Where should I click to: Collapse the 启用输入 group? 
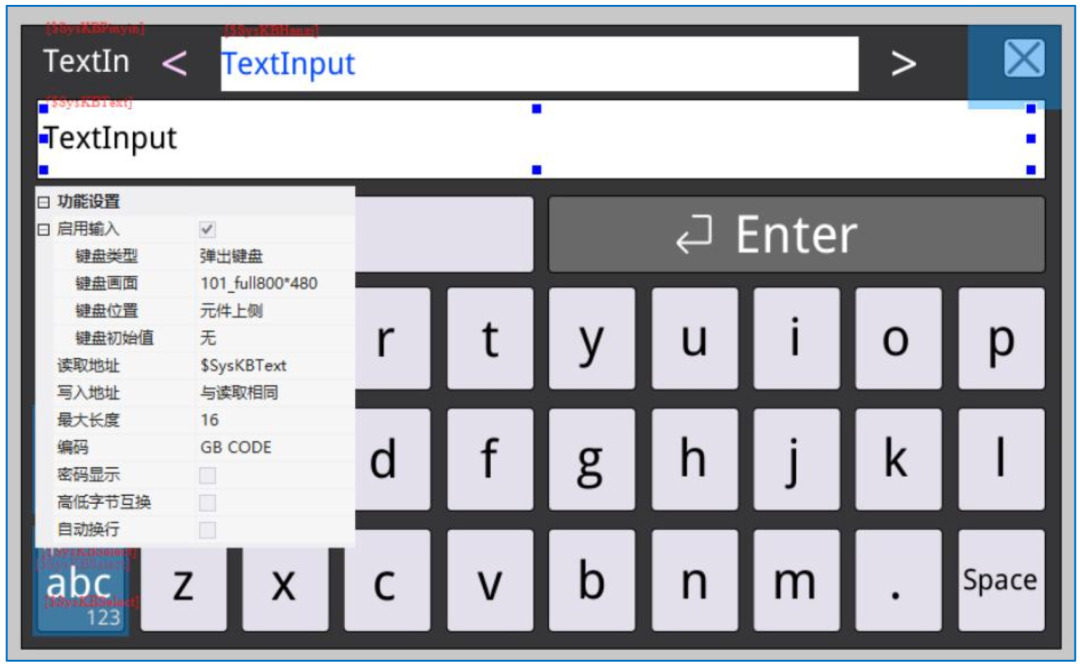[x=43, y=229]
